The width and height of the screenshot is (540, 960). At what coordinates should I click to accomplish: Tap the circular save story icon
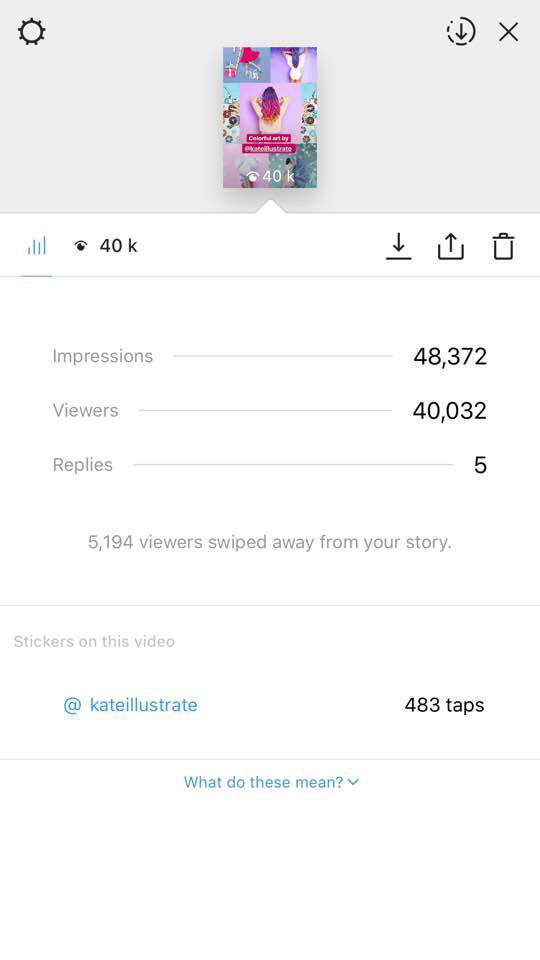pos(461,32)
